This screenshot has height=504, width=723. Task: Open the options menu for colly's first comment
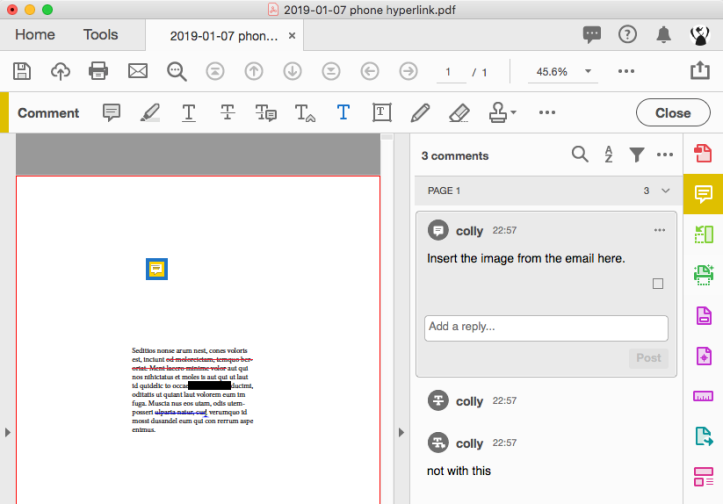[659, 230]
